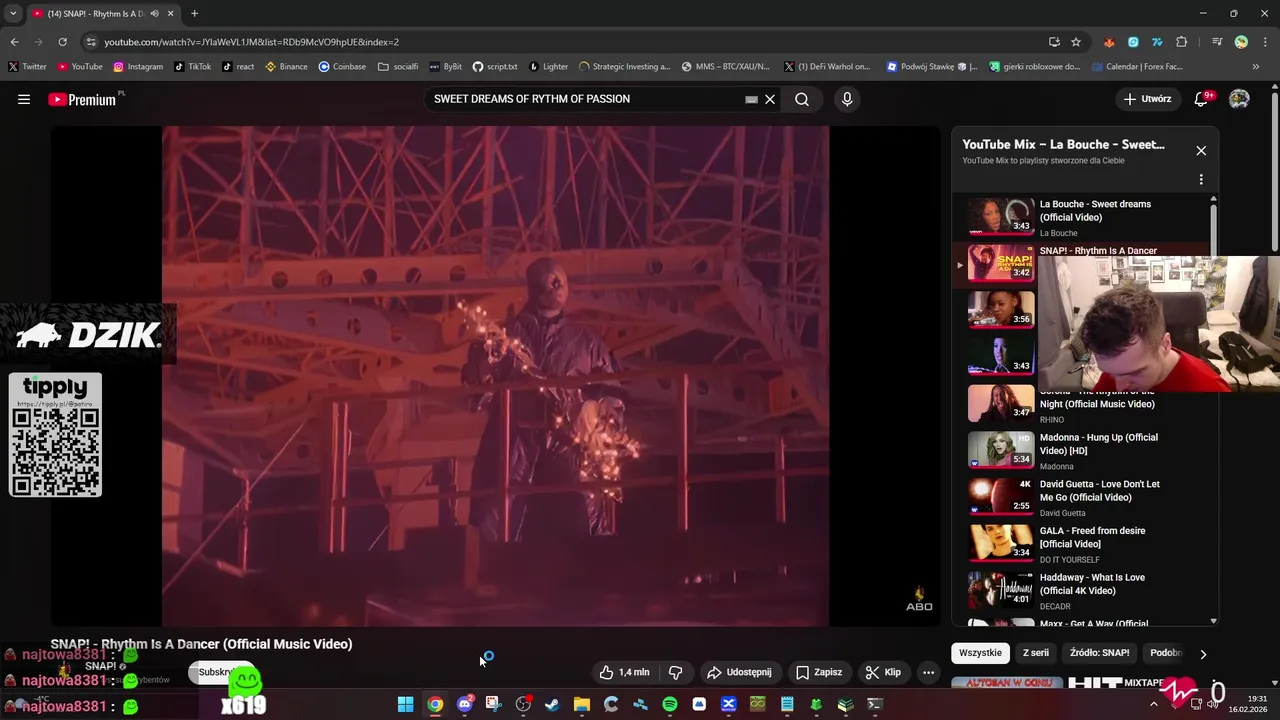Run search with the magnifier button

(x=802, y=99)
